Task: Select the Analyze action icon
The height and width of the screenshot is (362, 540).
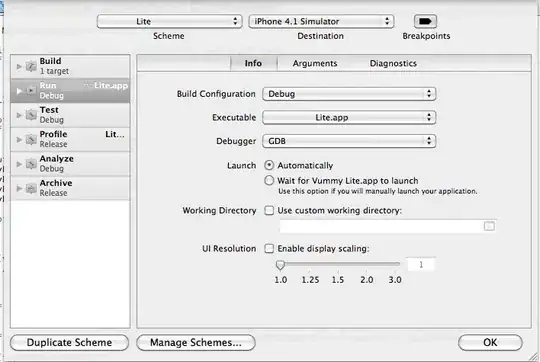Action: tap(31, 164)
